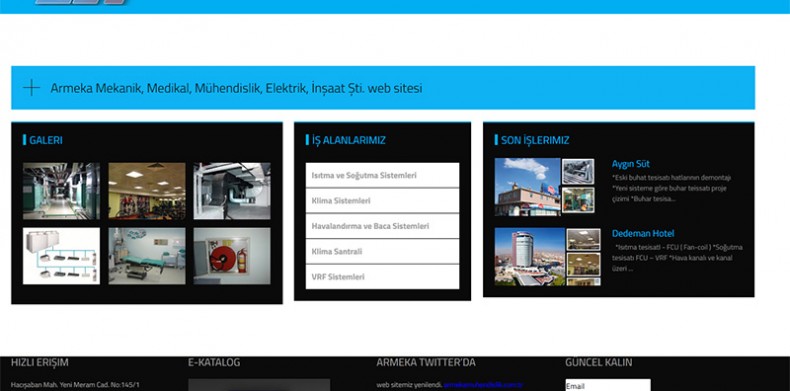
Task: Click the Dedeman Hotel description text
Action: (x=678, y=257)
